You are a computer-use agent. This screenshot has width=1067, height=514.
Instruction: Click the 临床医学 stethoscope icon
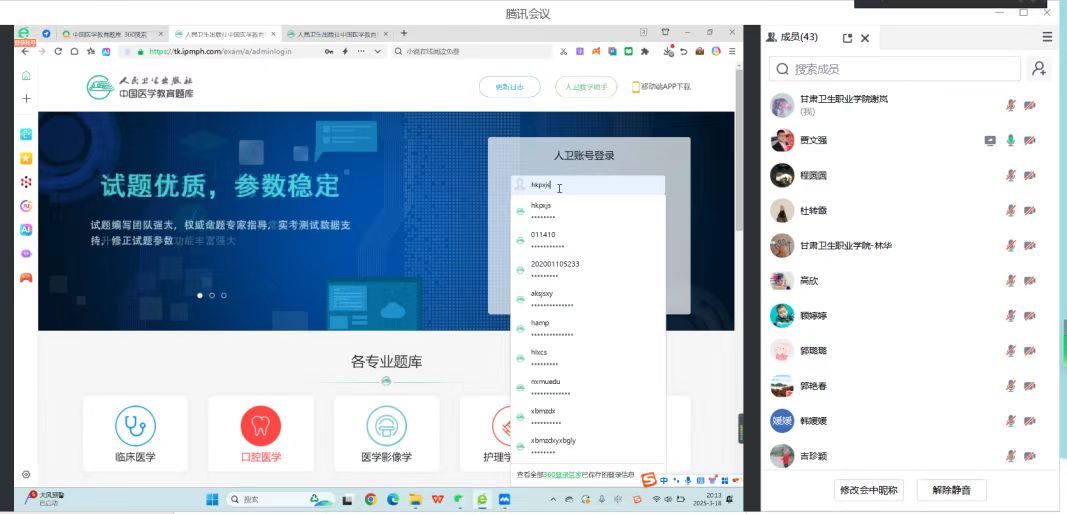(135, 426)
